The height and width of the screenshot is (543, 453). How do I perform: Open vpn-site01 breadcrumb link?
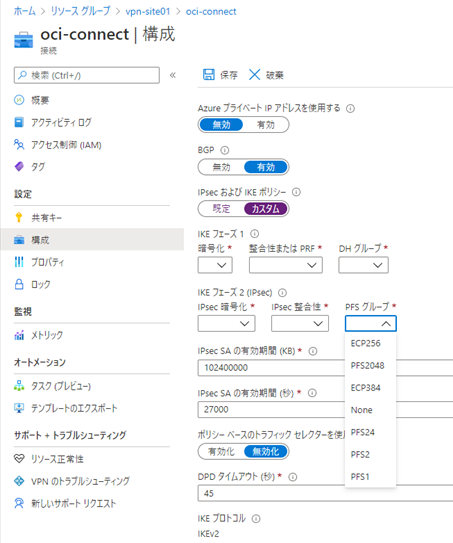tap(148, 11)
